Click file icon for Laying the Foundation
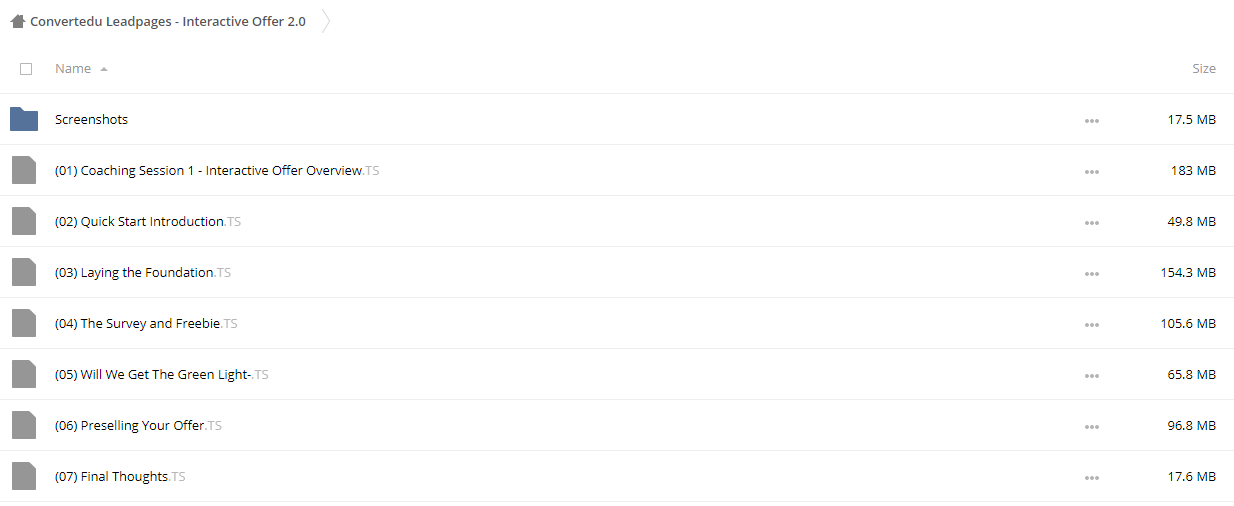The width and height of the screenshot is (1234, 506). (24, 272)
